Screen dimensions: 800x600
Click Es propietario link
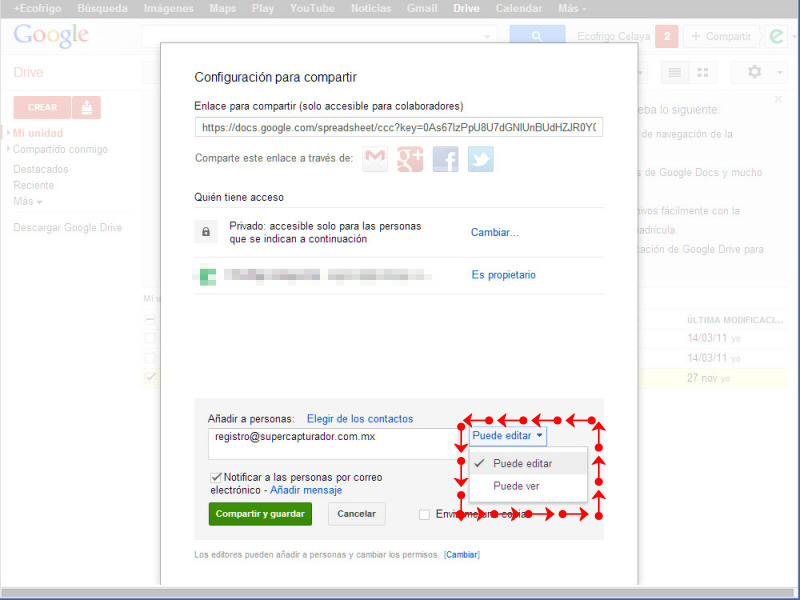tap(504, 275)
